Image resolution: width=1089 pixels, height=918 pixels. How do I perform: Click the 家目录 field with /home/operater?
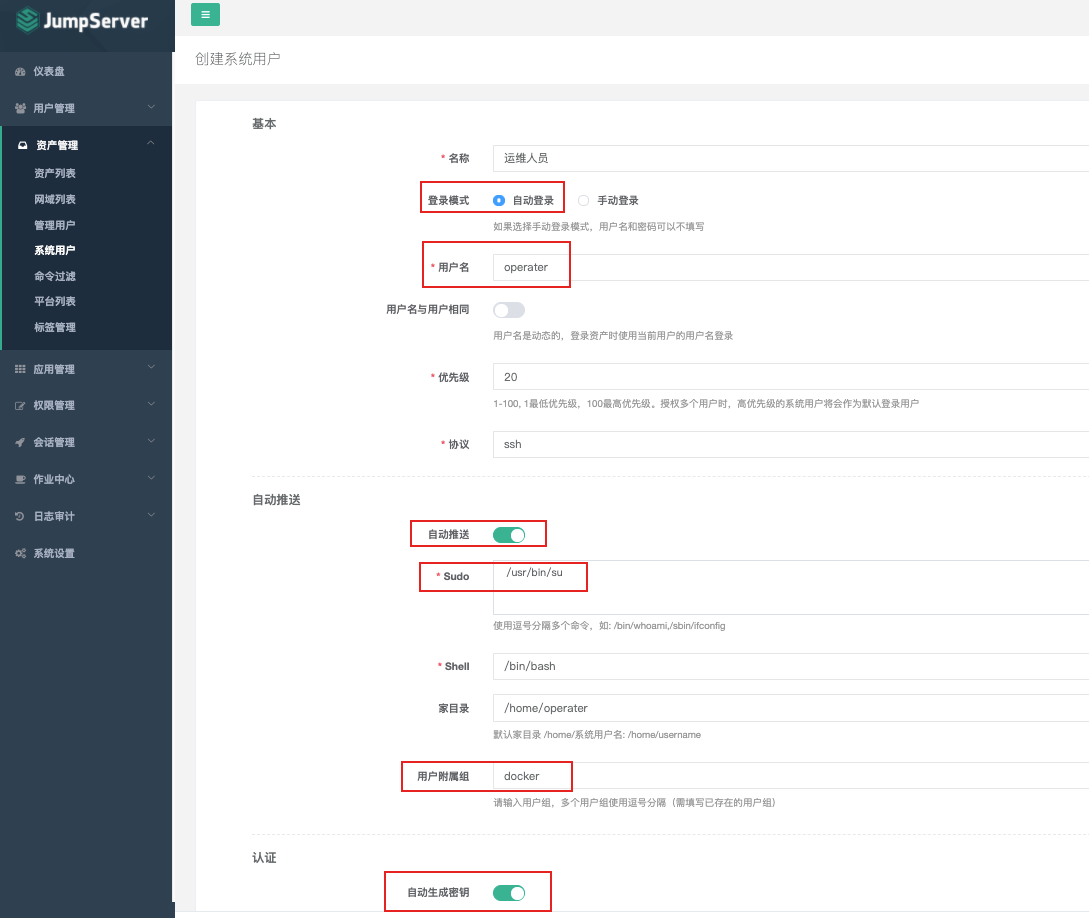click(790, 708)
